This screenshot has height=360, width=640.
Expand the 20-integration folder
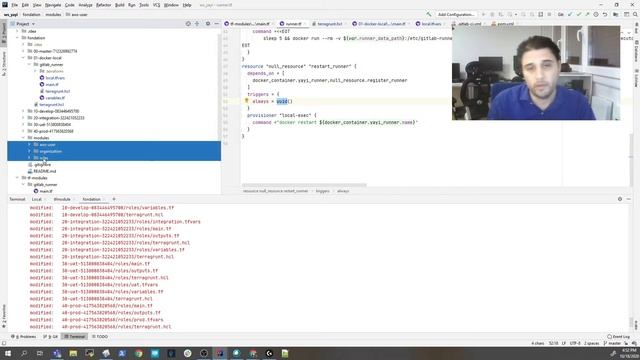(x=23, y=118)
